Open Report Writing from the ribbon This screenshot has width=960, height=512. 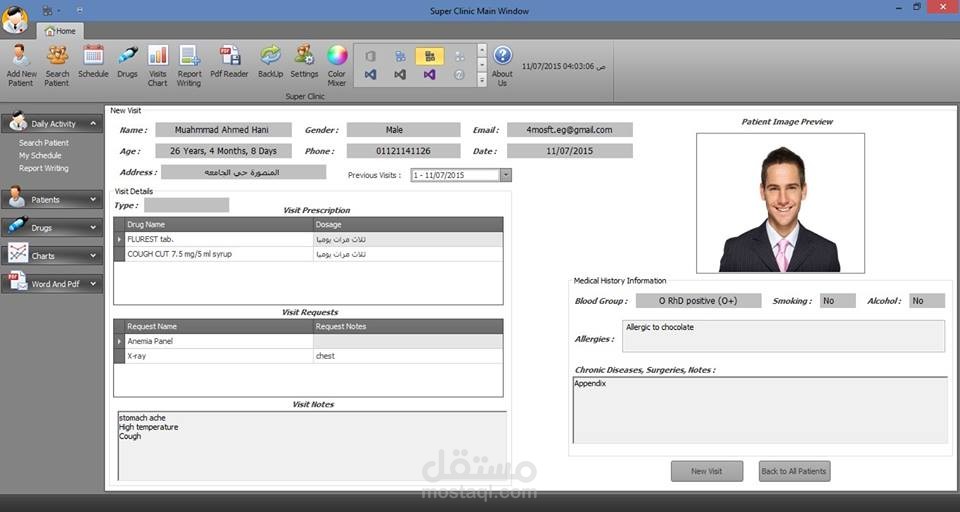point(189,66)
